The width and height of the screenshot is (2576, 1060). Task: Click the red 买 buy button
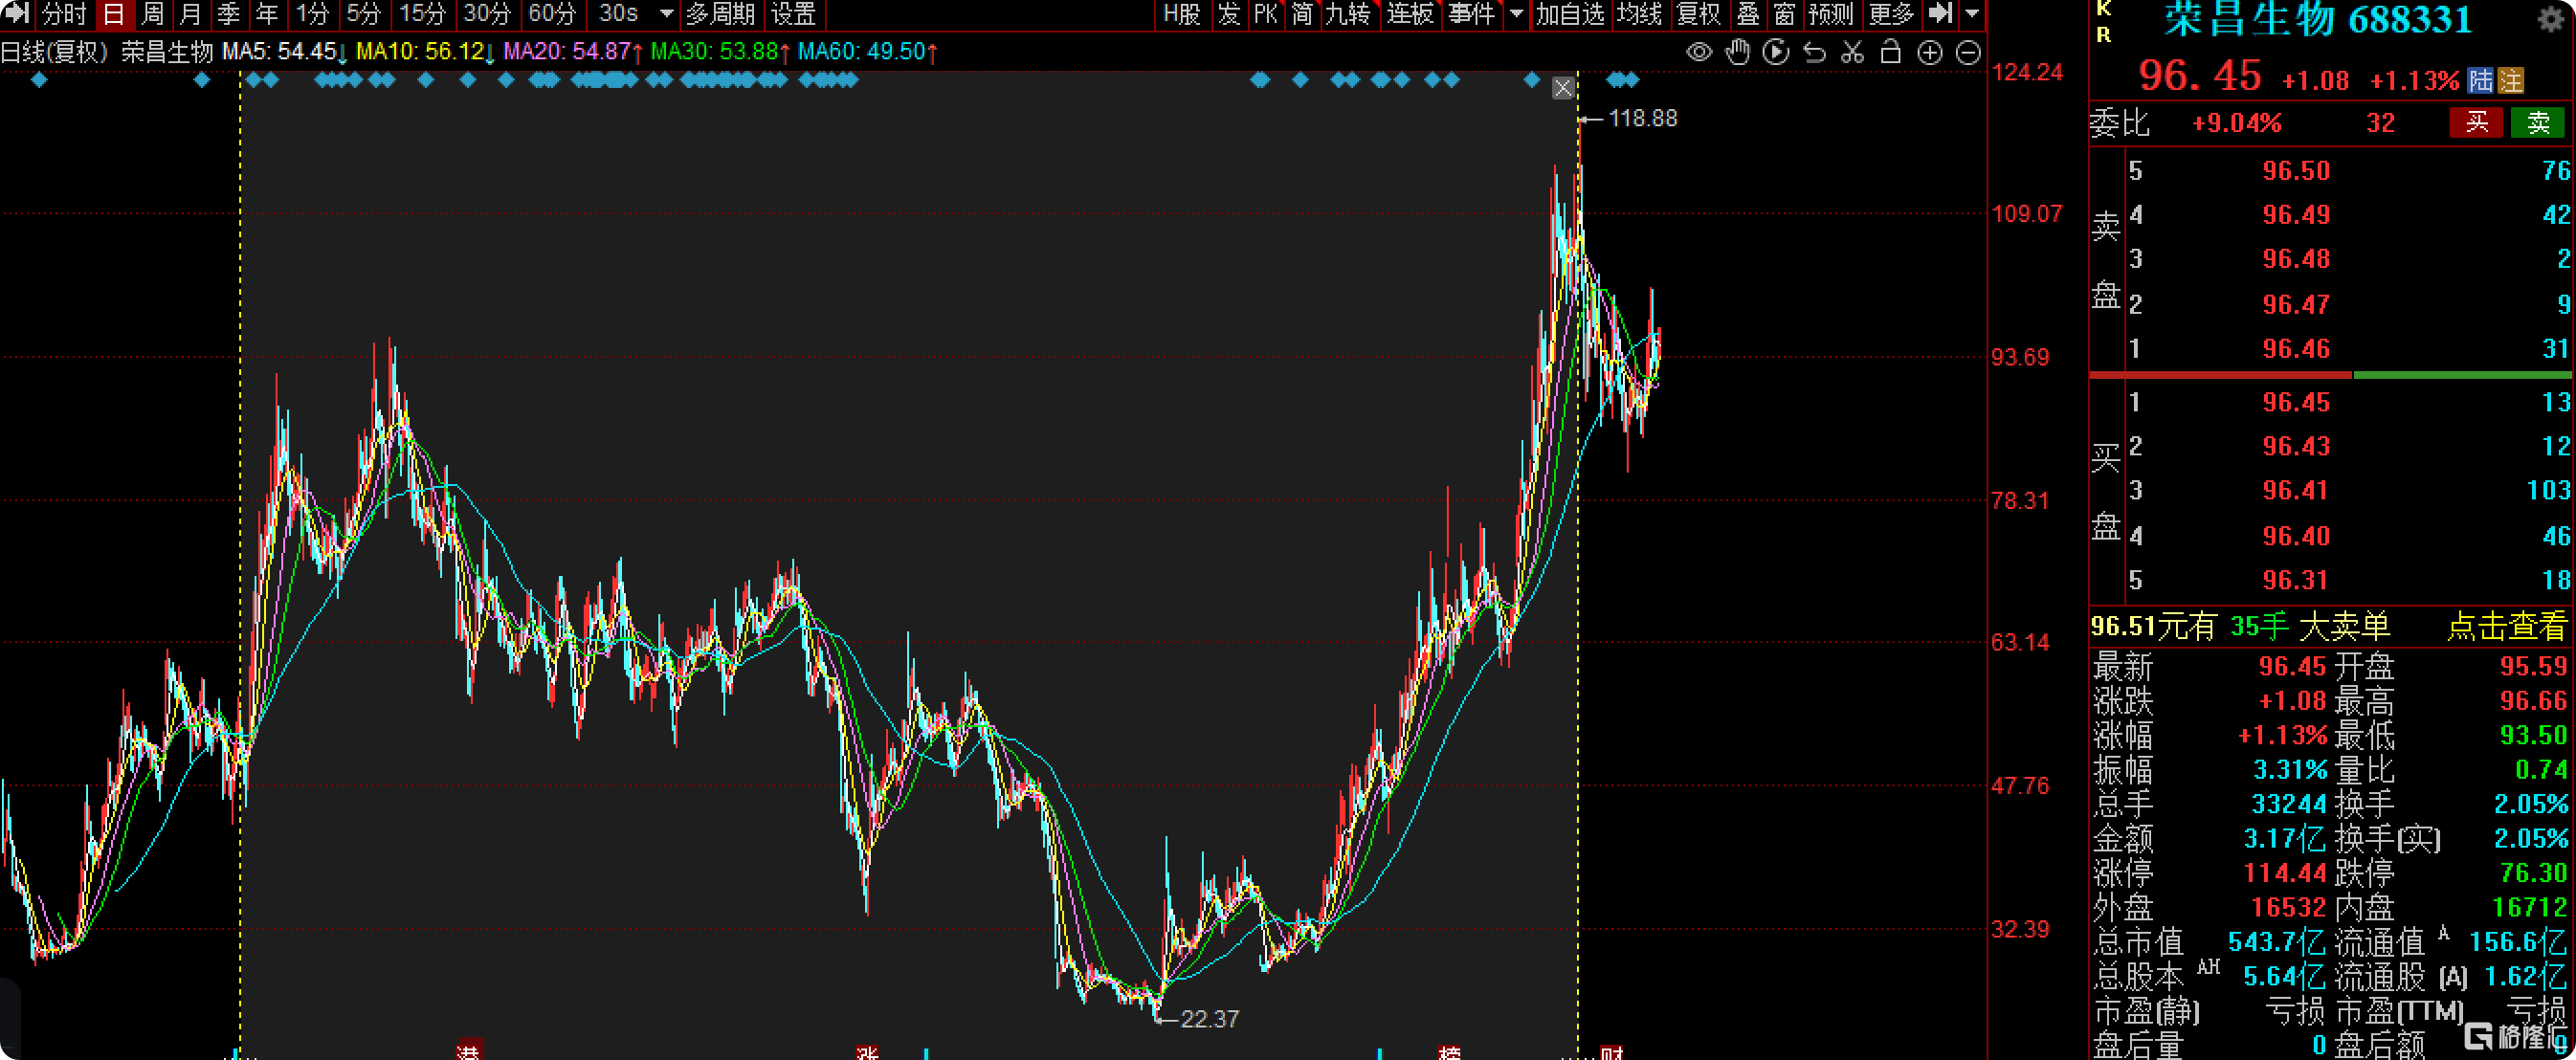pos(2476,123)
